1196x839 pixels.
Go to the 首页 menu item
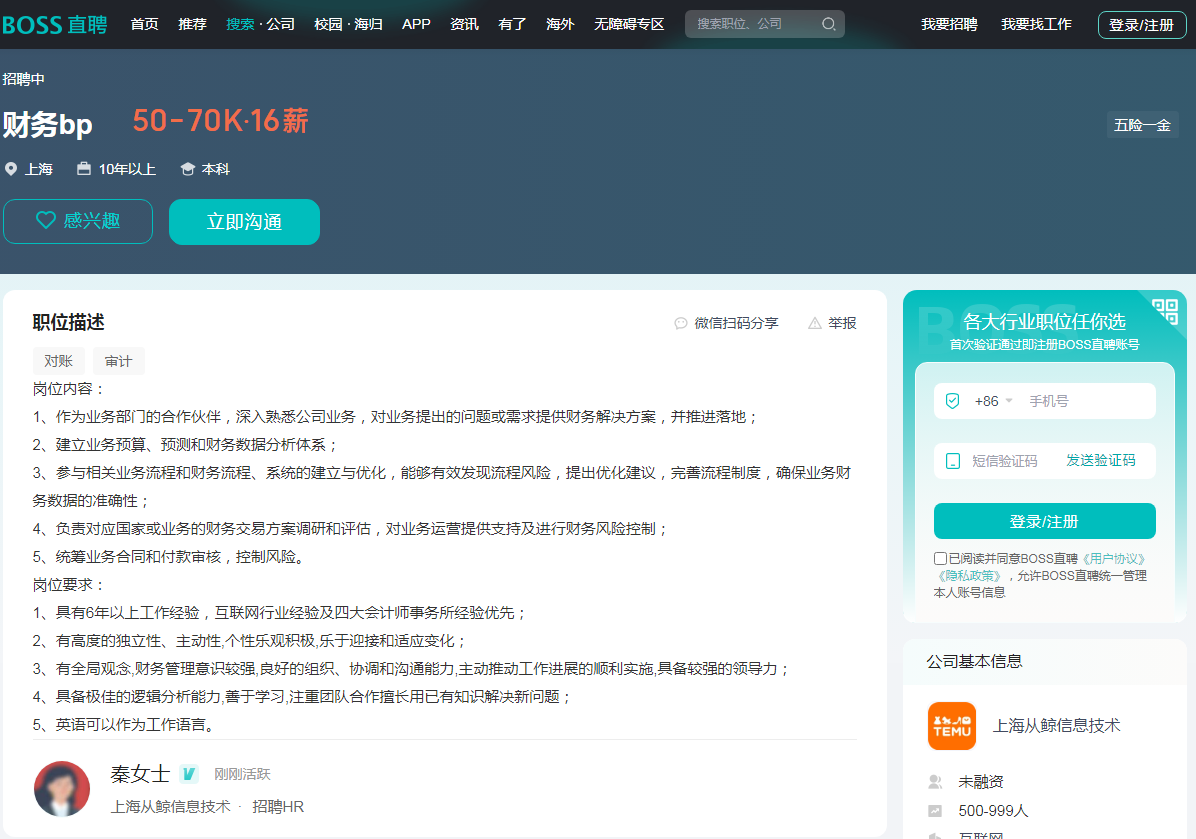(143, 24)
